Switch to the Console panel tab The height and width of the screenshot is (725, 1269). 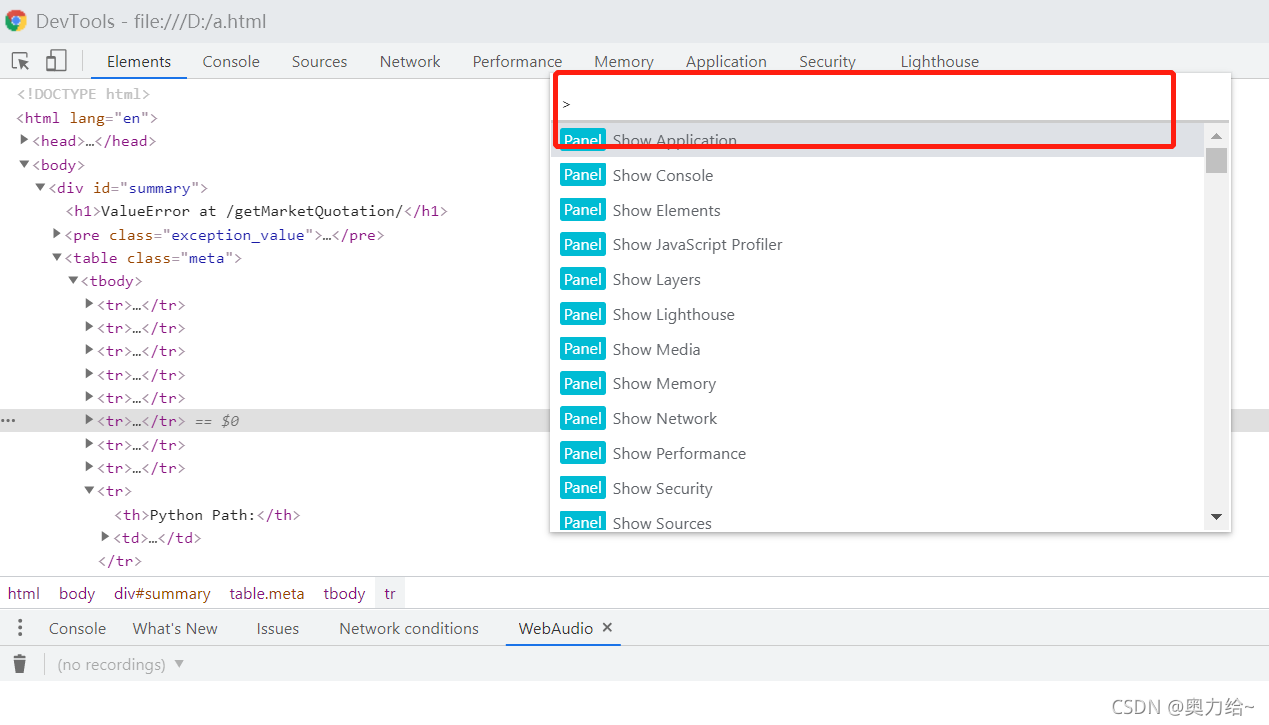click(231, 61)
